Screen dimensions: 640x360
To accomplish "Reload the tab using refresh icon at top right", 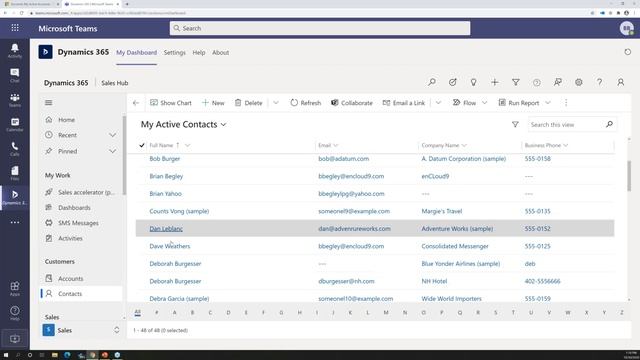I will click(x=628, y=52).
